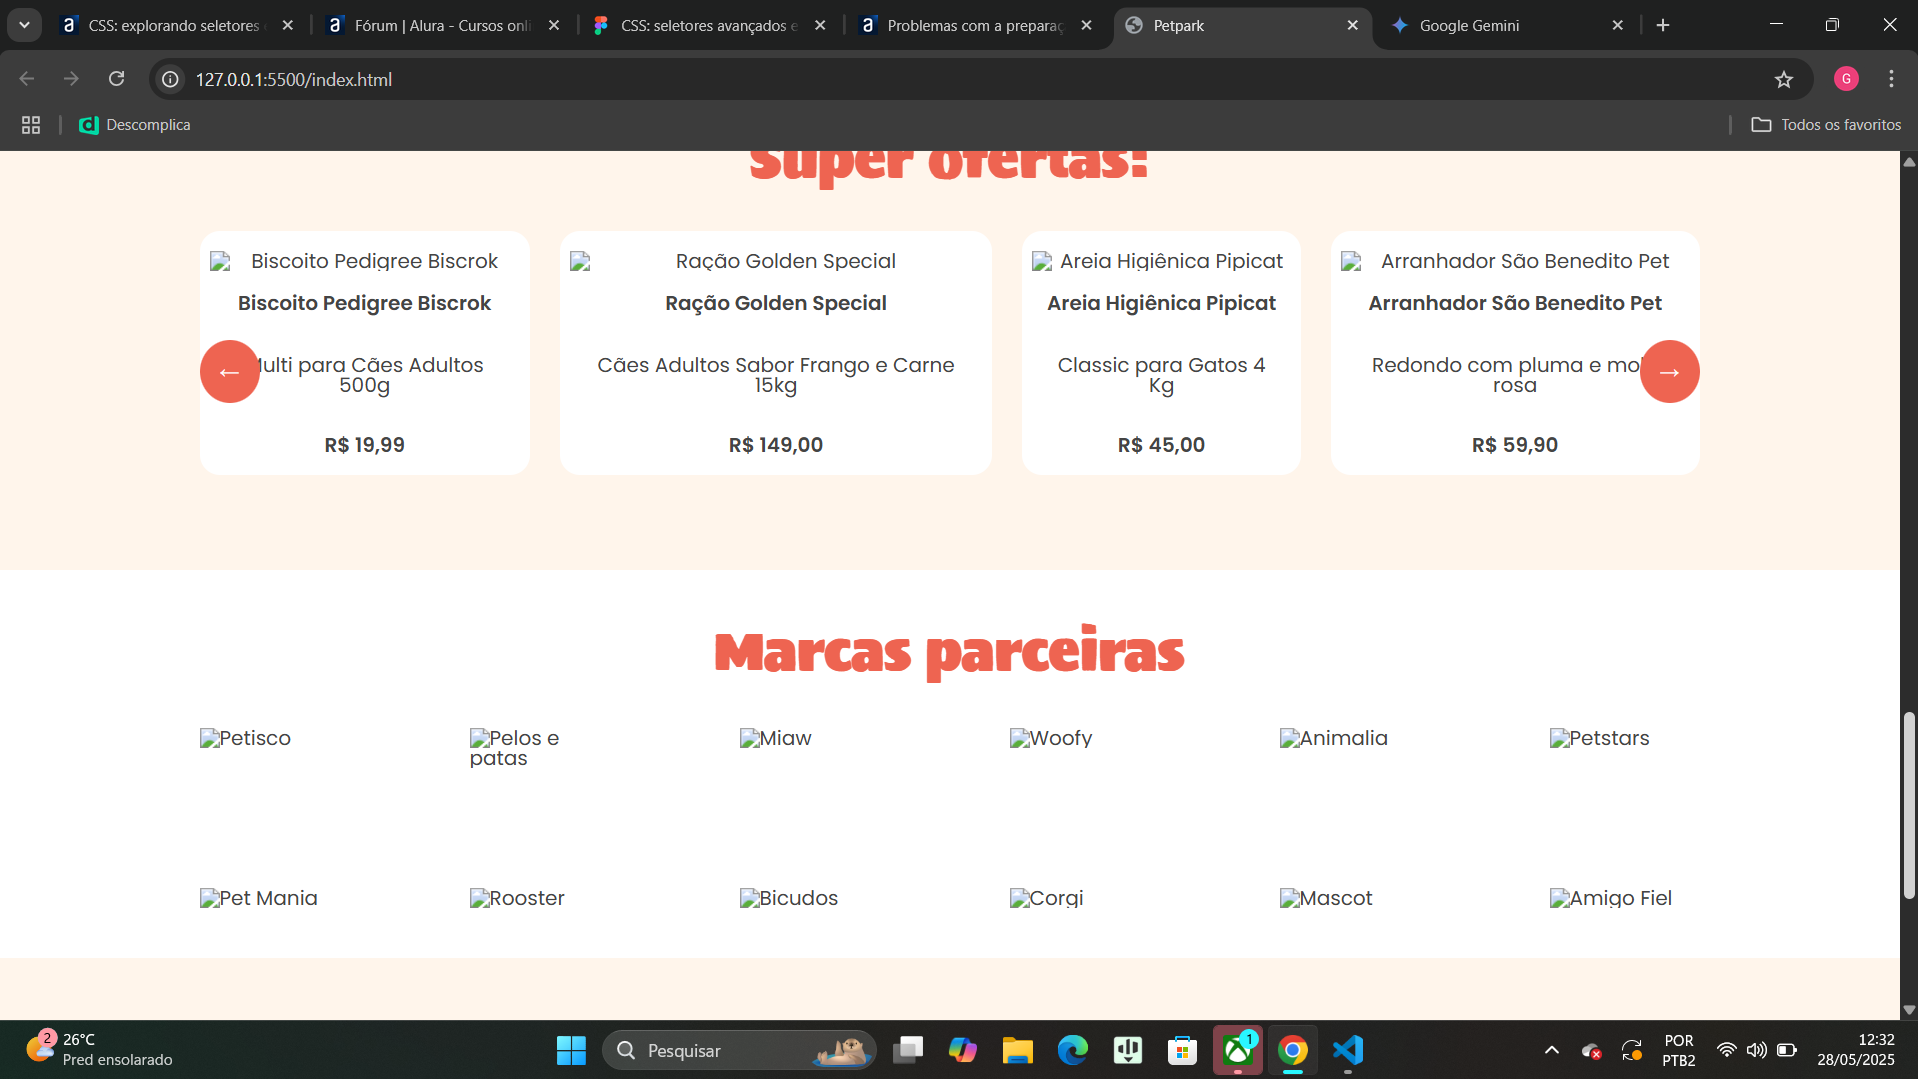Open Wi-Fi network settings in tray
Viewport: 1918px width, 1079px height.
pyautogui.click(x=1726, y=1050)
